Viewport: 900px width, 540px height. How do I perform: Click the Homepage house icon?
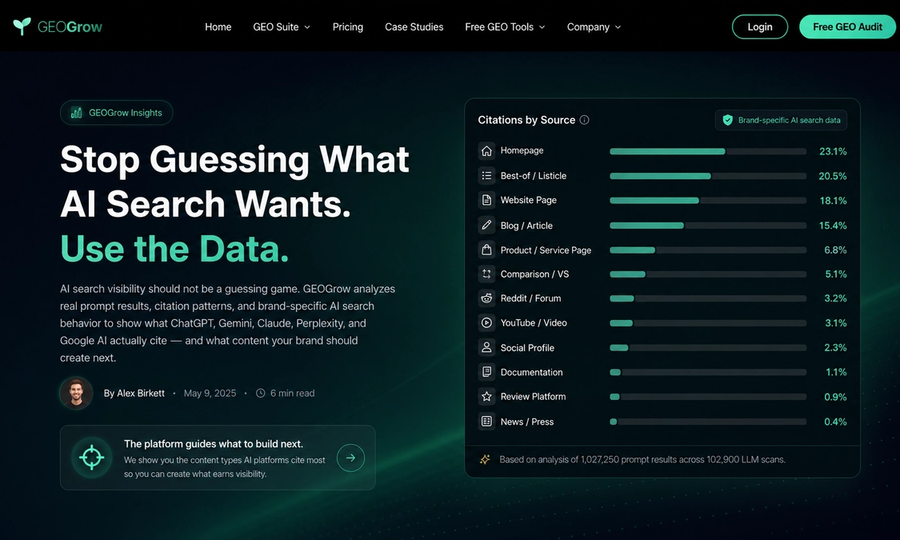point(486,151)
